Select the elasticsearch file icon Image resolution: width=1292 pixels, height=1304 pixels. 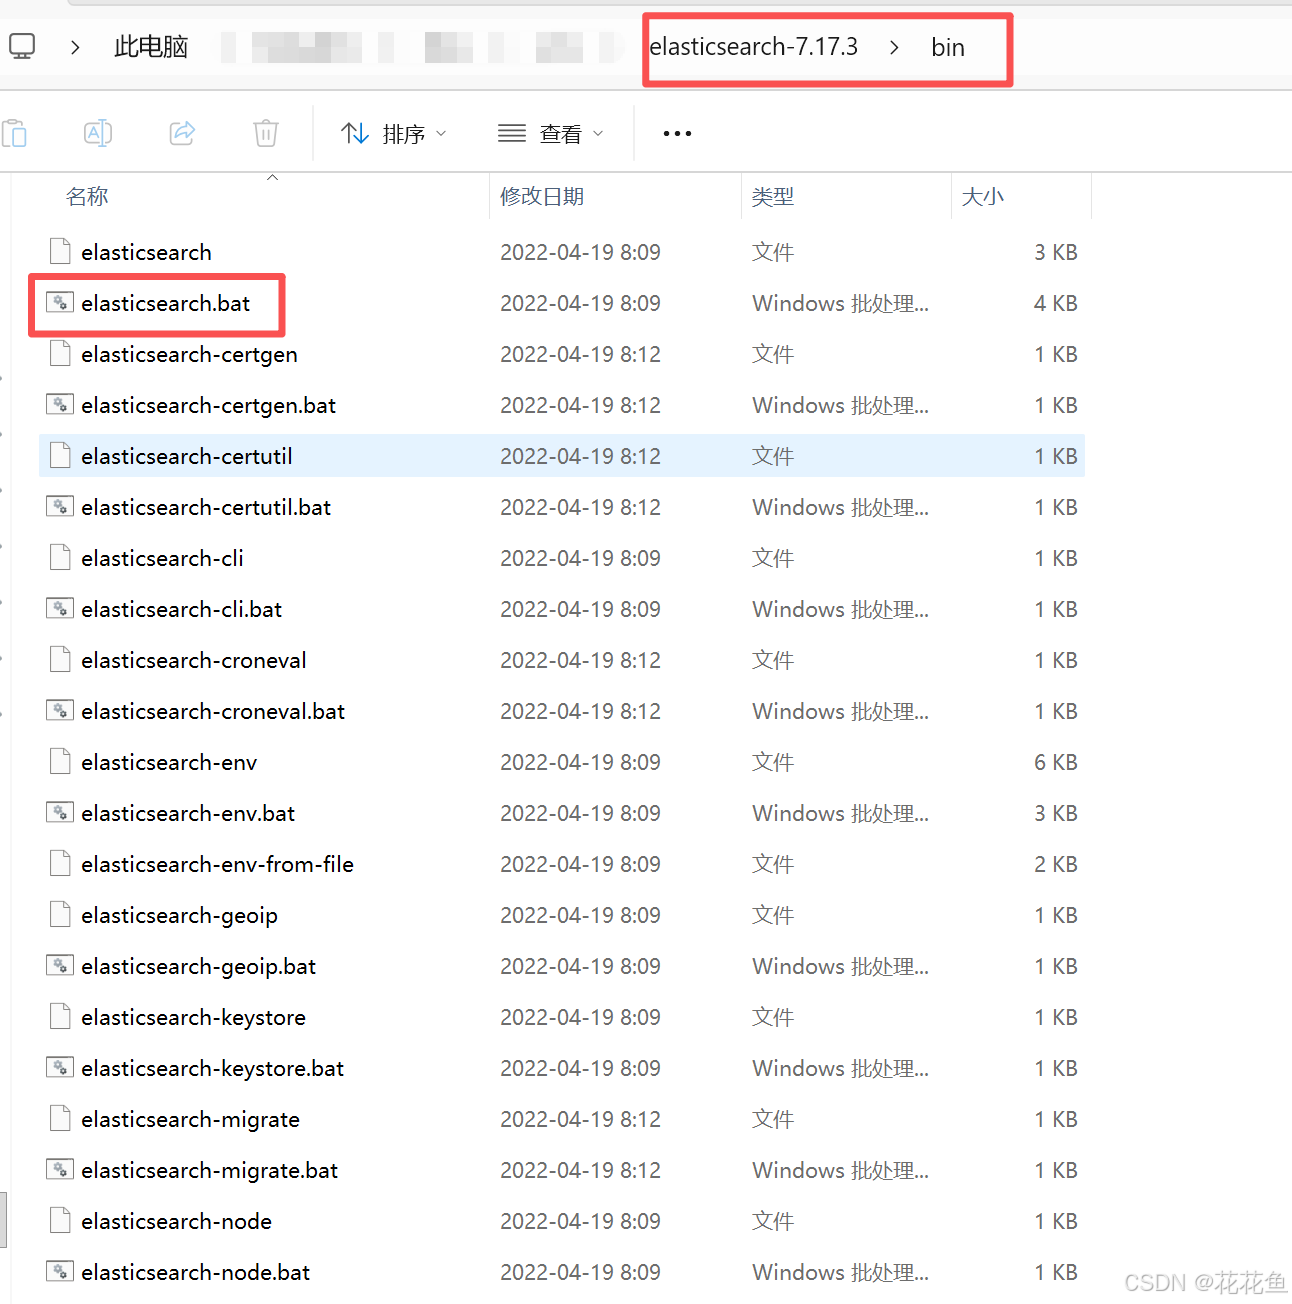[60, 252]
